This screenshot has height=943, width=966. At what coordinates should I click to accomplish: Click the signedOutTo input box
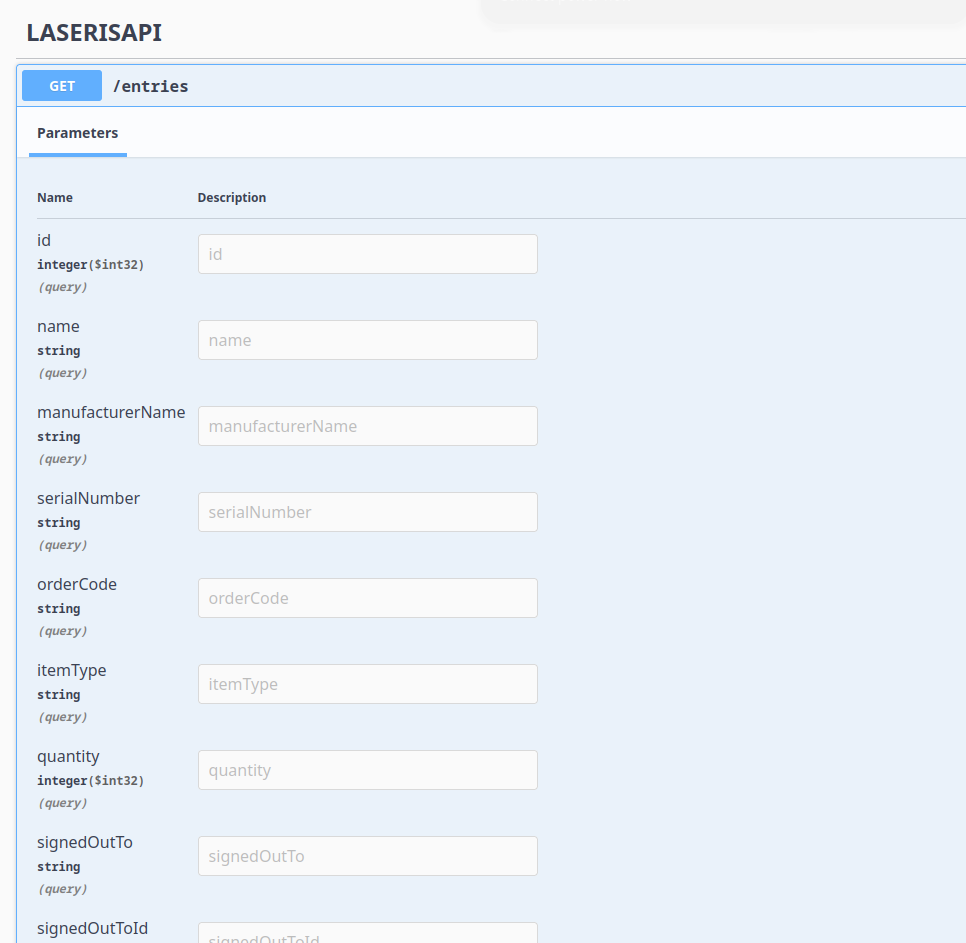(x=367, y=856)
